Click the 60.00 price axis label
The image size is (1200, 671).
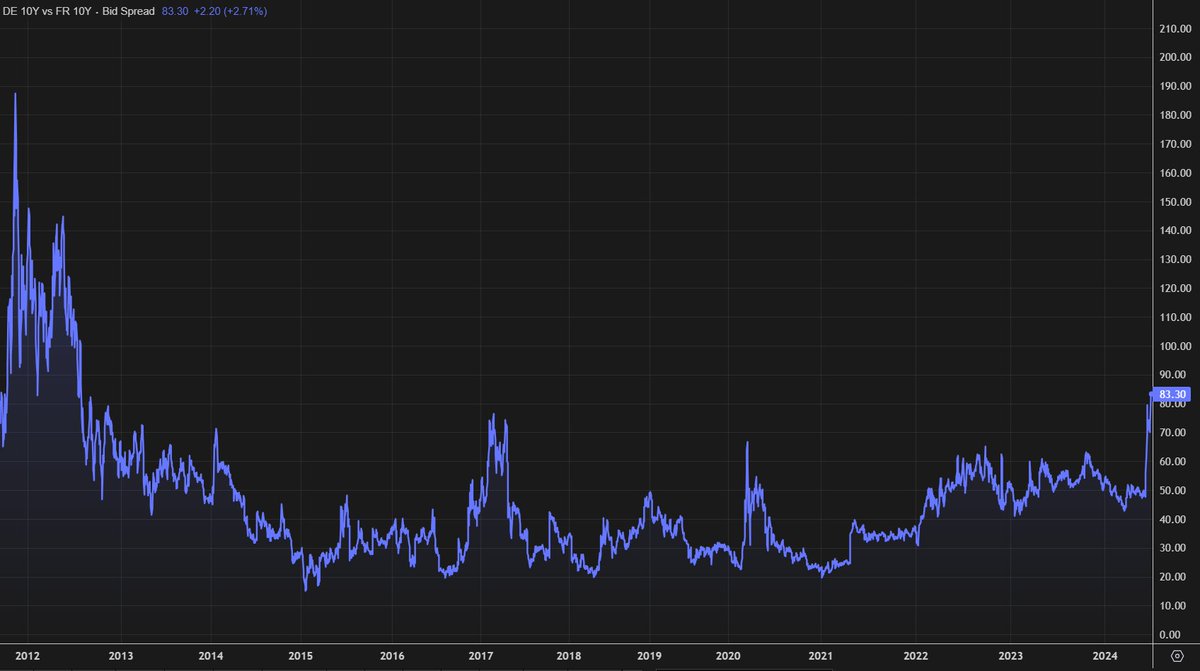pos(1175,462)
